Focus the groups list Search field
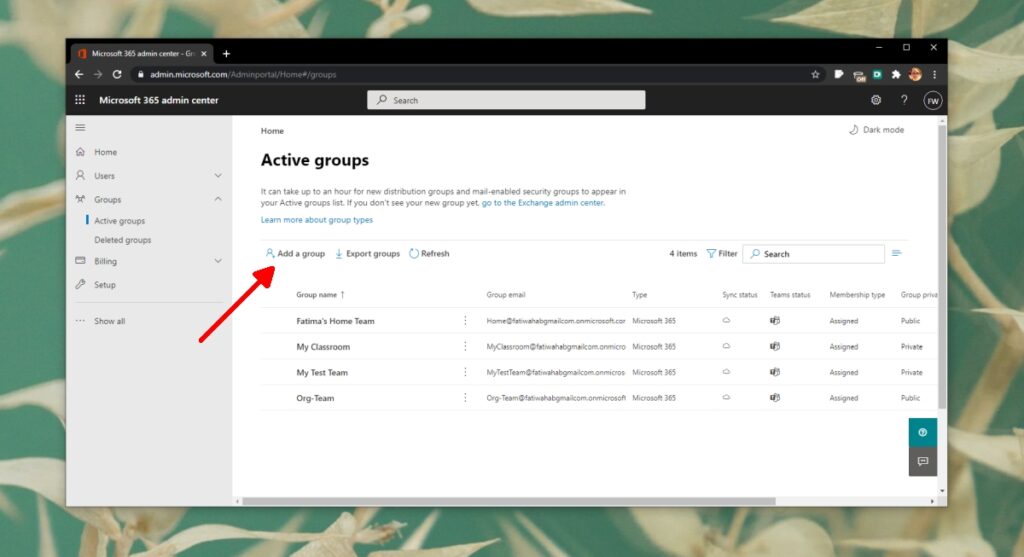1024x557 pixels. coord(814,253)
